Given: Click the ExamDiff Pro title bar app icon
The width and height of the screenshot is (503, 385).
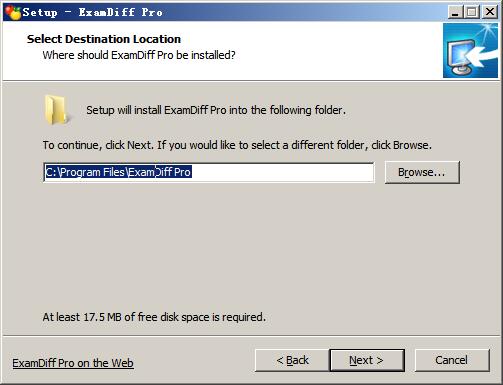Looking at the screenshot, I should 13,12.
